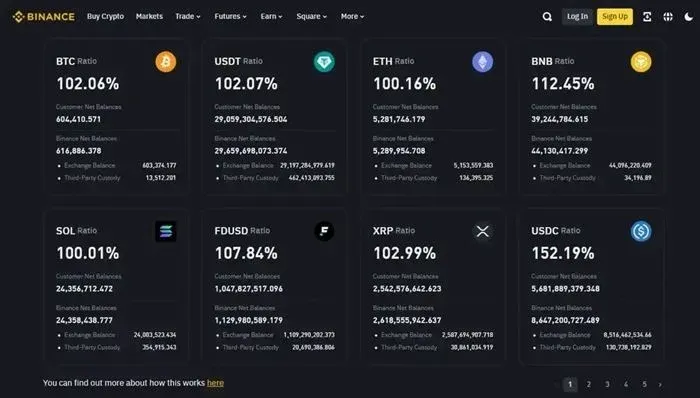Screen dimensions: 700x398
Task: Click BTC Binance net balance 616,886.378
Action: pyautogui.click(x=79, y=151)
